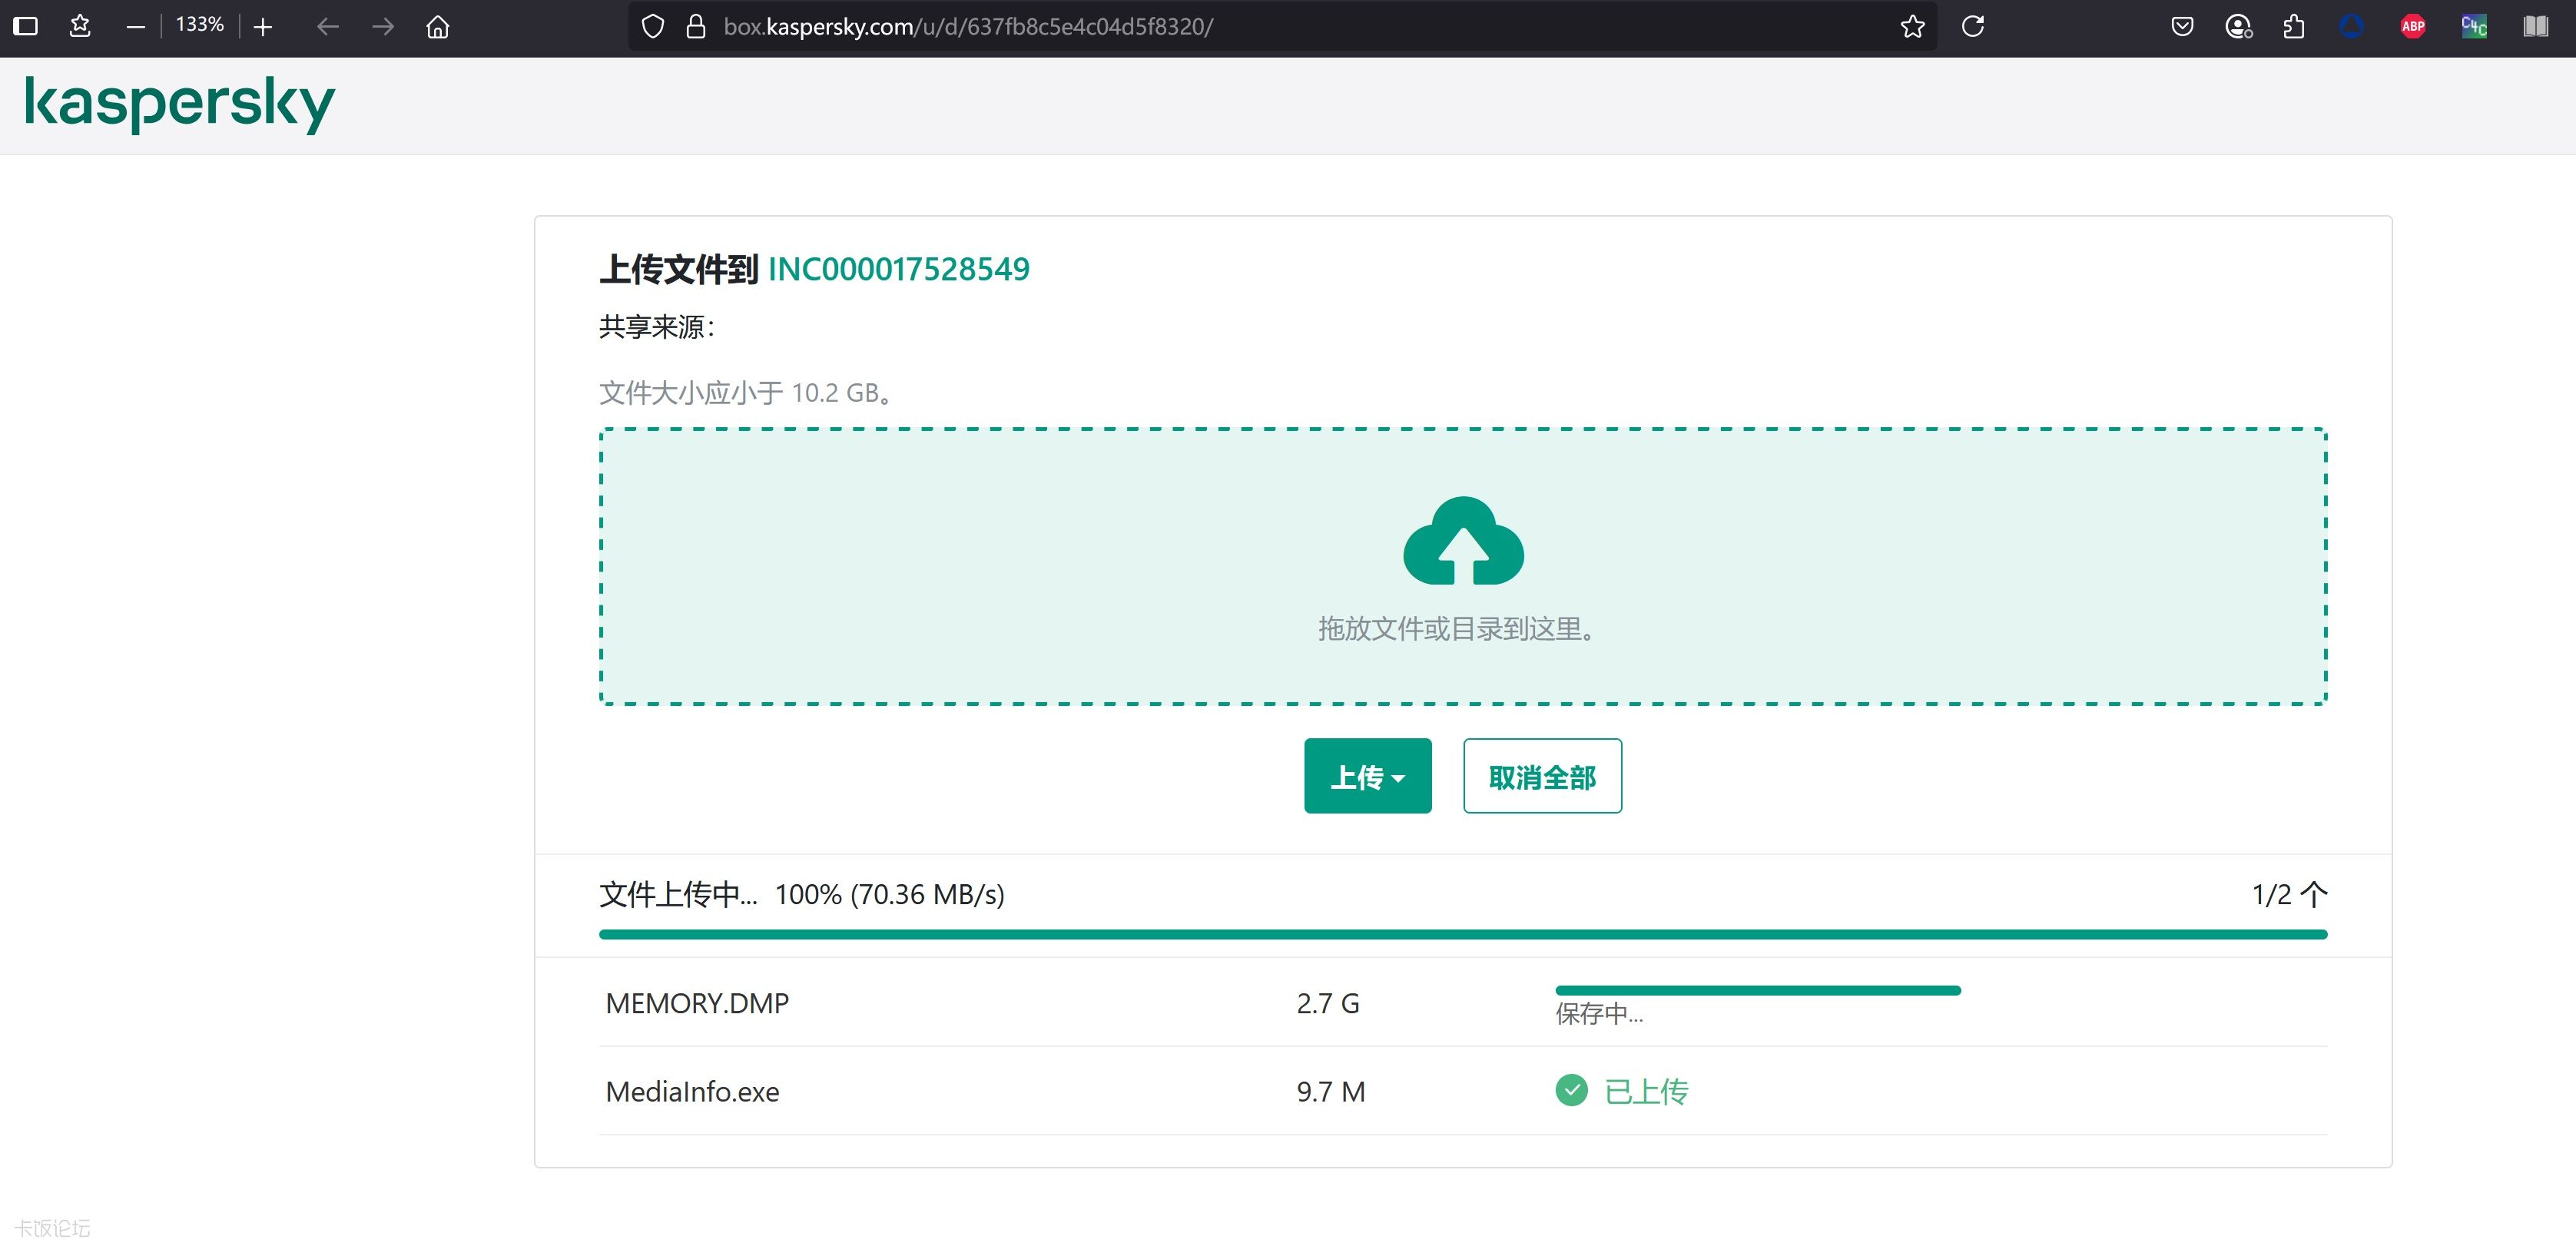Screen dimensions: 2576x1246
Task: Click the 2.7 G file size
Action: (x=1327, y=1003)
